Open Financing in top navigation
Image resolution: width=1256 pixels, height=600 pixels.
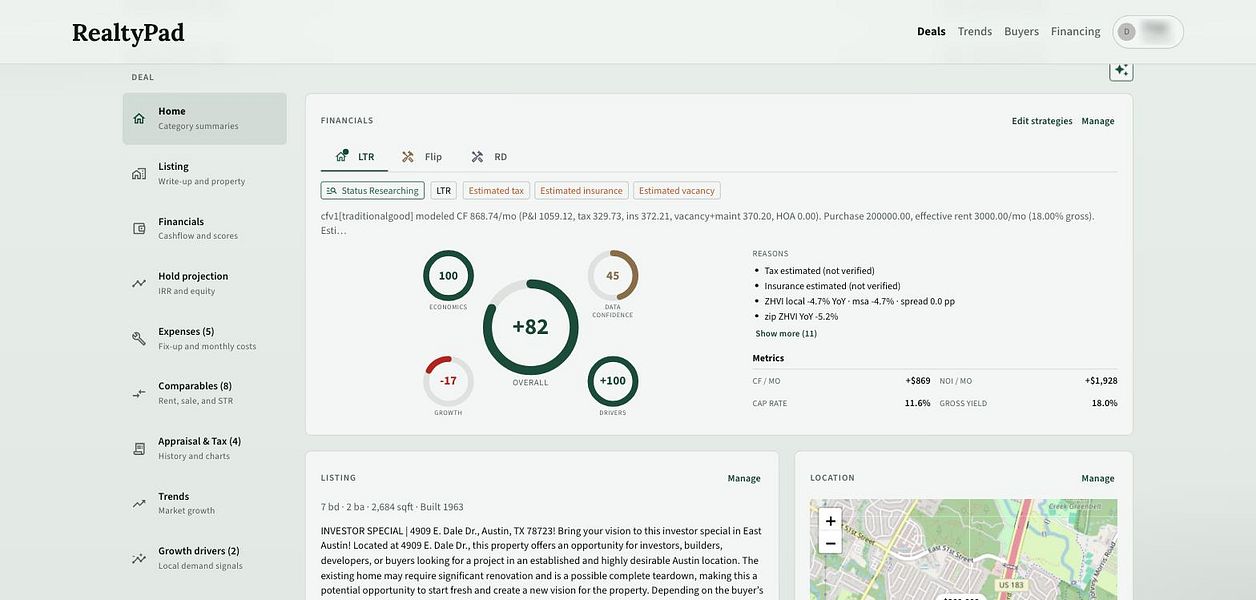[x=1076, y=31]
